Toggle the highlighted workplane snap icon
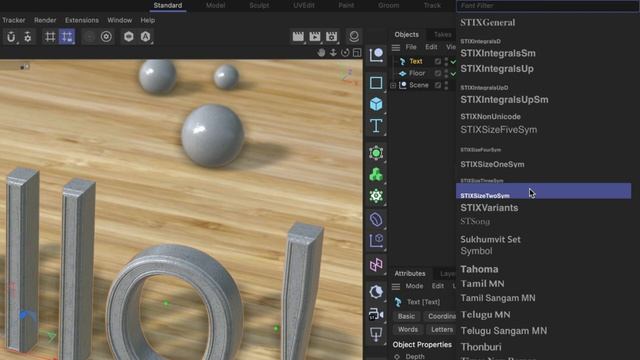The image size is (640, 360). 67,37
